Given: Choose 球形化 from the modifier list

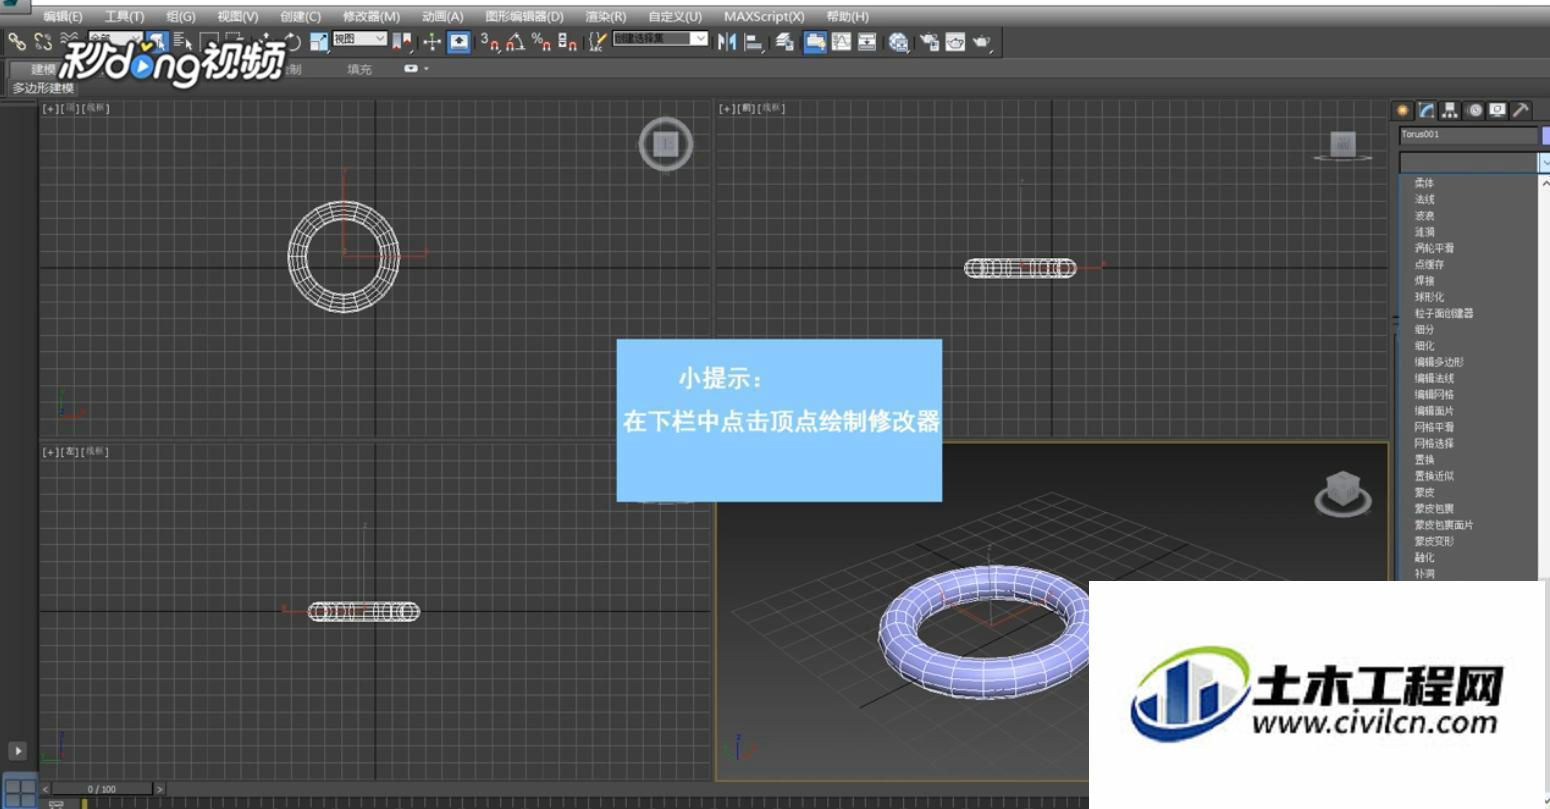Looking at the screenshot, I should pos(1429,297).
